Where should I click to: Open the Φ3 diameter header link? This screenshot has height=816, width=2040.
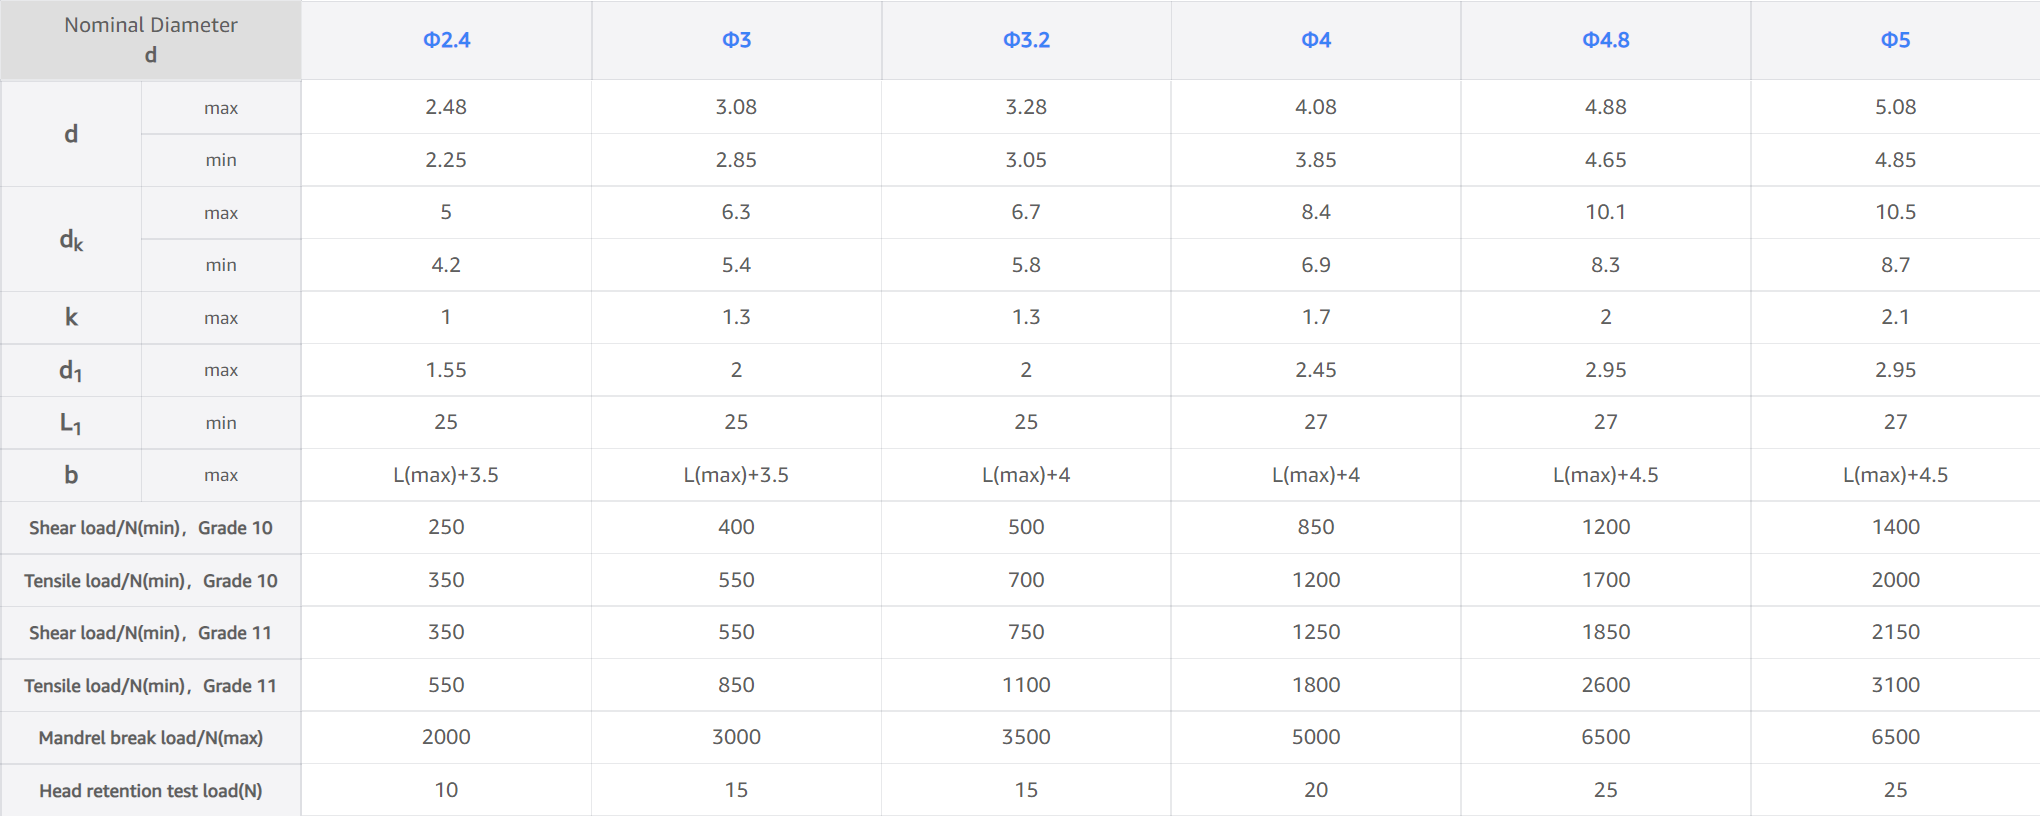pos(736,40)
